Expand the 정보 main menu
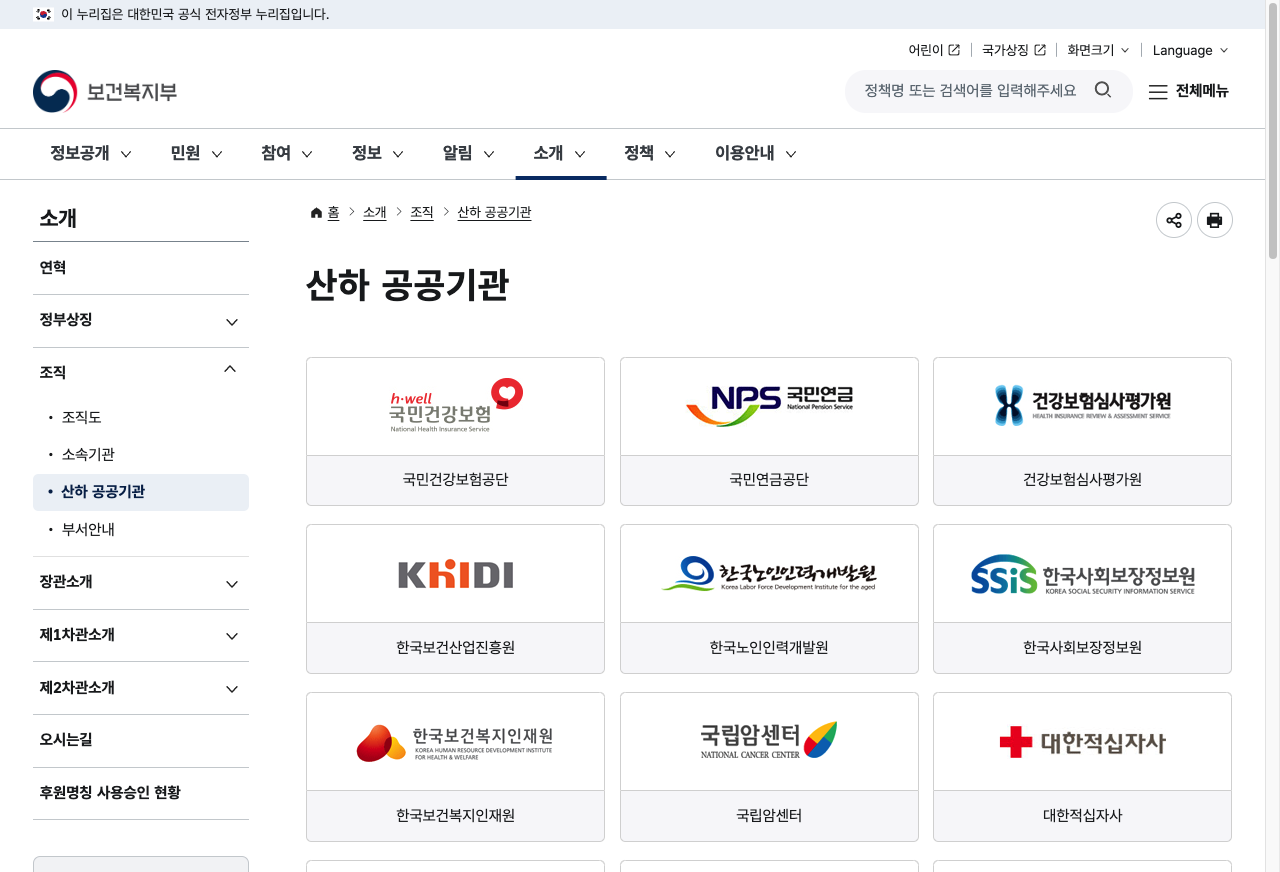 pos(378,153)
